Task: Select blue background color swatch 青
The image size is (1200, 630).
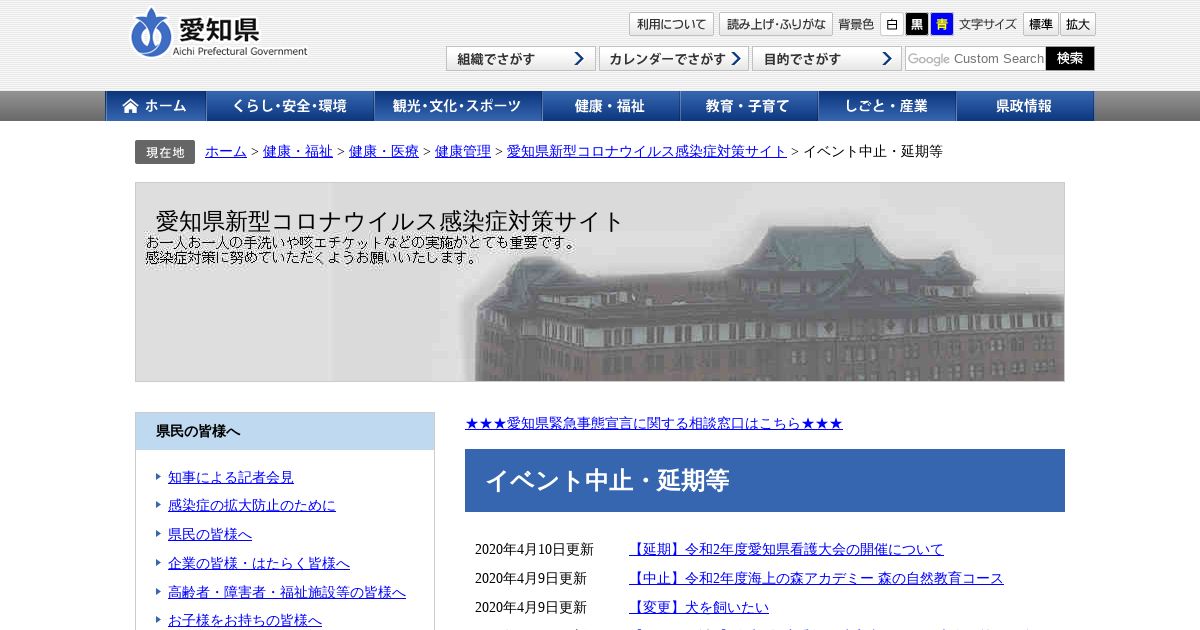Action: (942, 25)
